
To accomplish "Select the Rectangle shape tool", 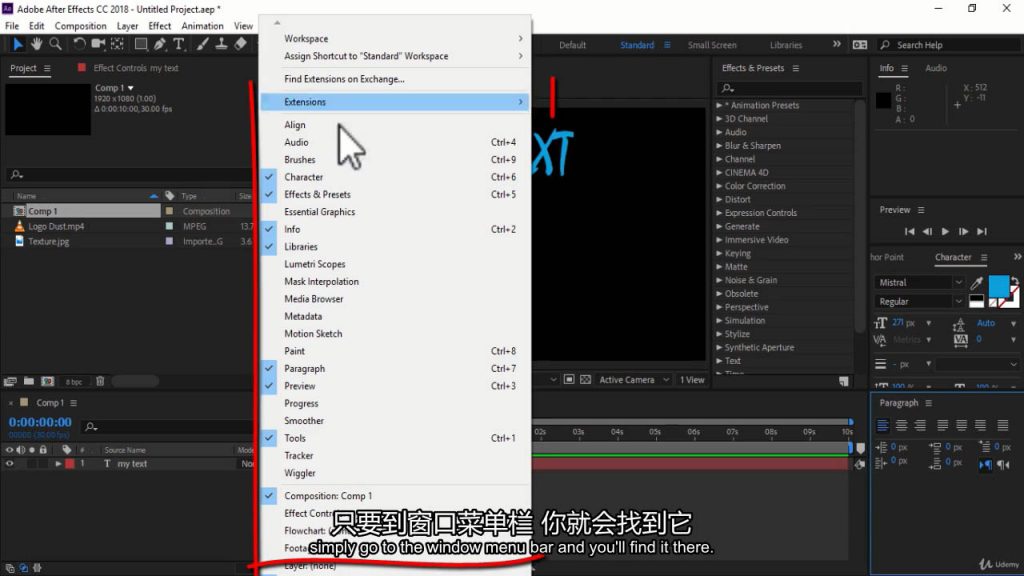I will [140, 44].
